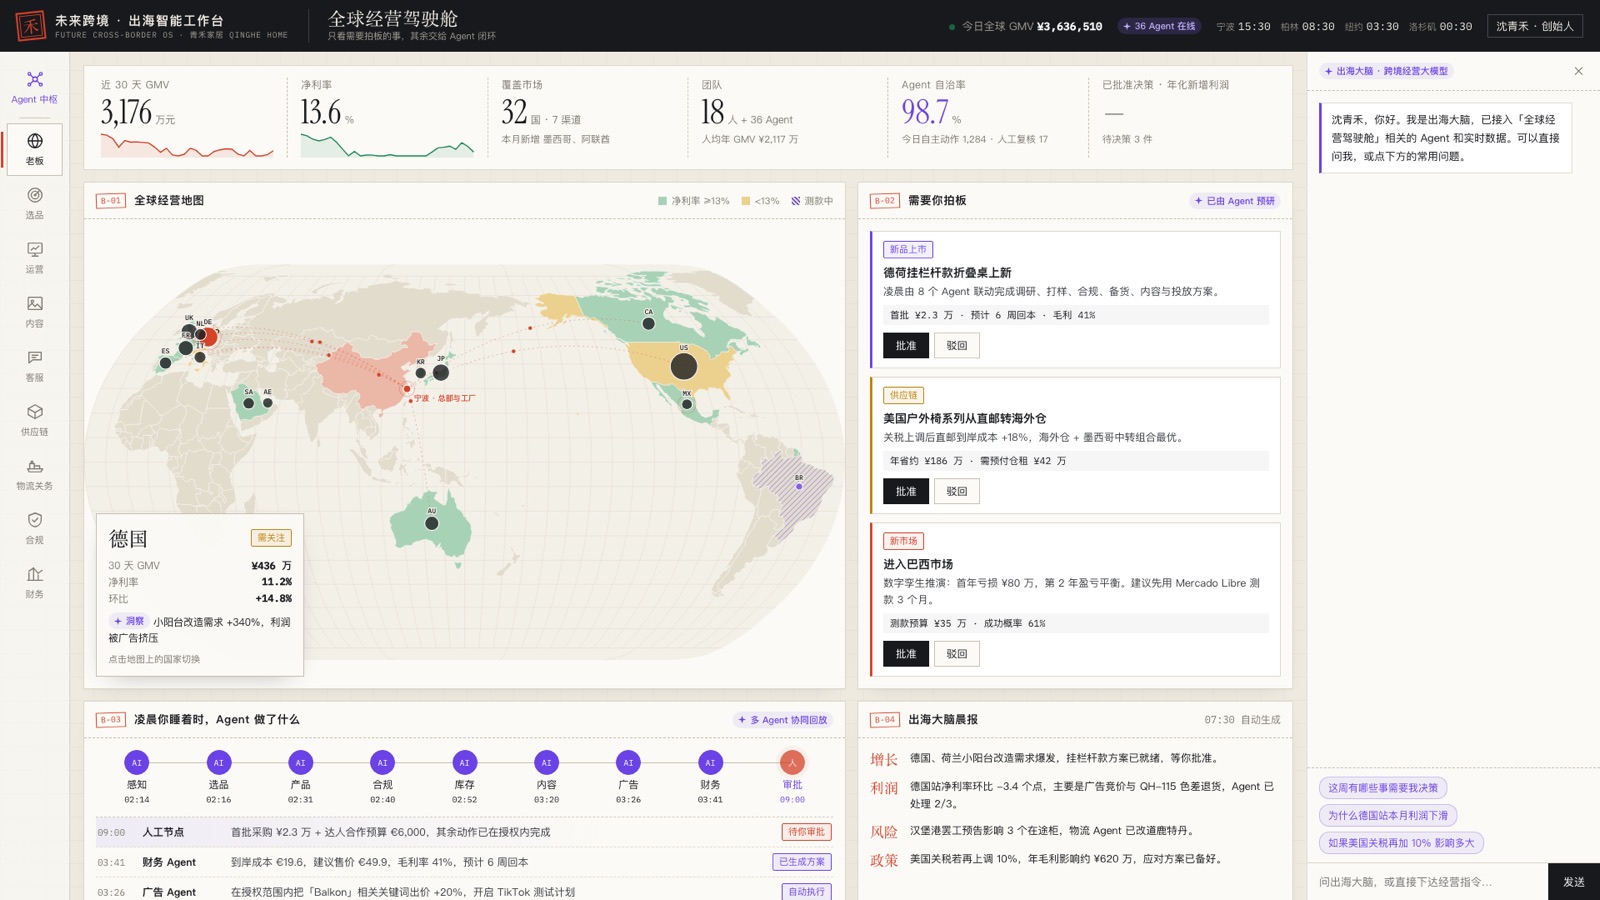Click the yellow <13% legend swatch
The width and height of the screenshot is (1600, 900).
coord(746,201)
